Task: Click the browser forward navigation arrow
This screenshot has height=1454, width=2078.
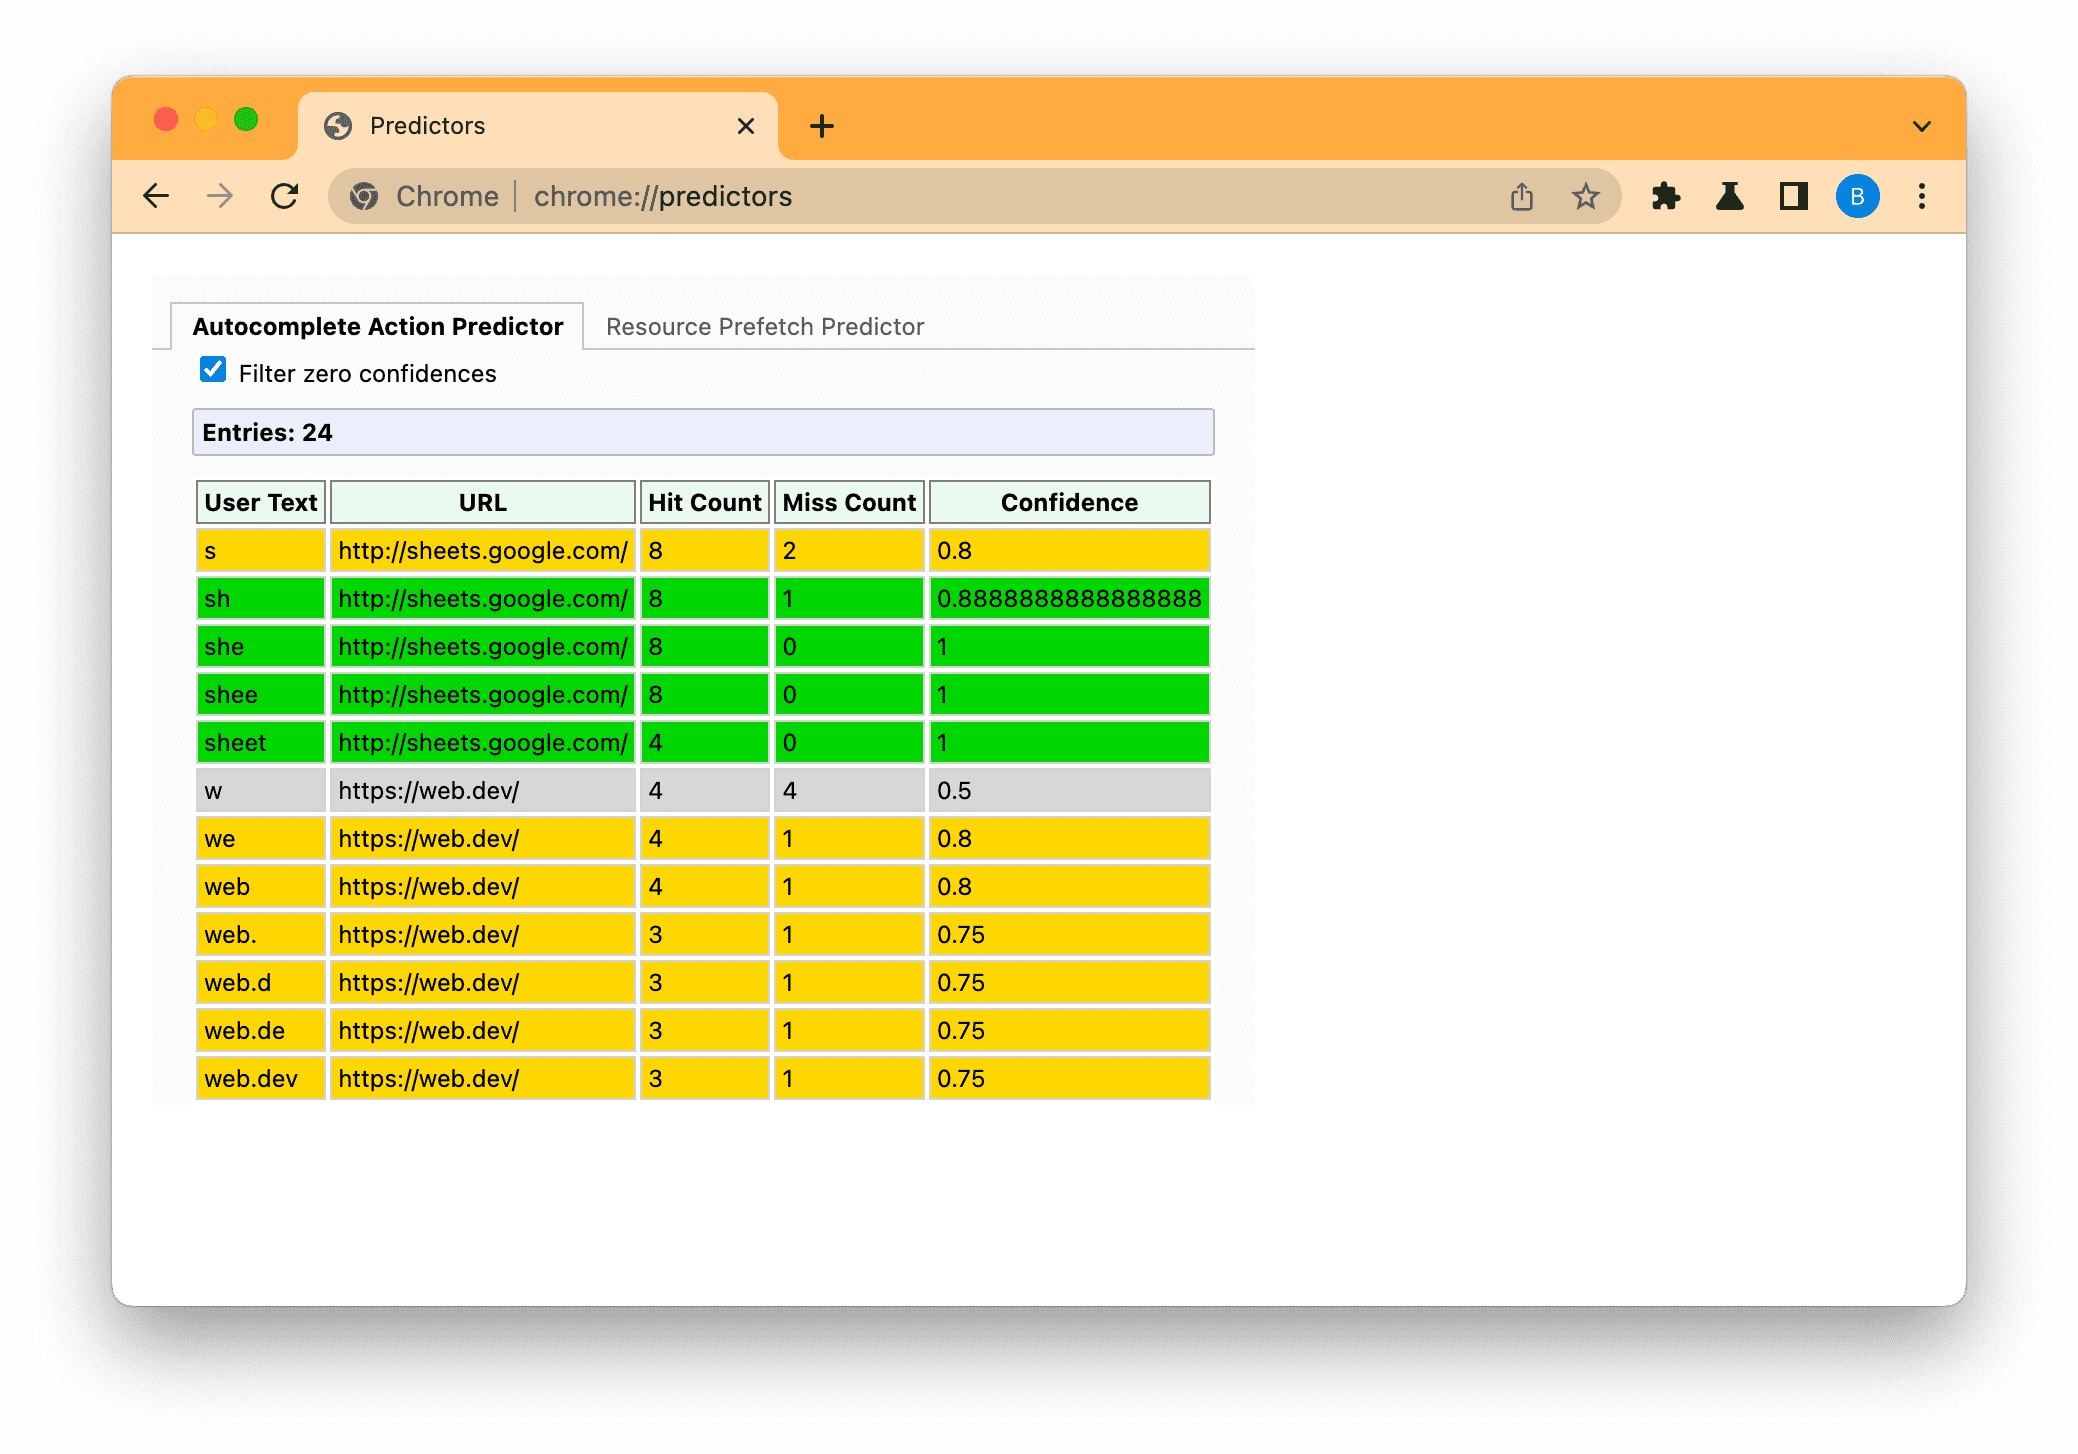Action: pyautogui.click(x=221, y=197)
